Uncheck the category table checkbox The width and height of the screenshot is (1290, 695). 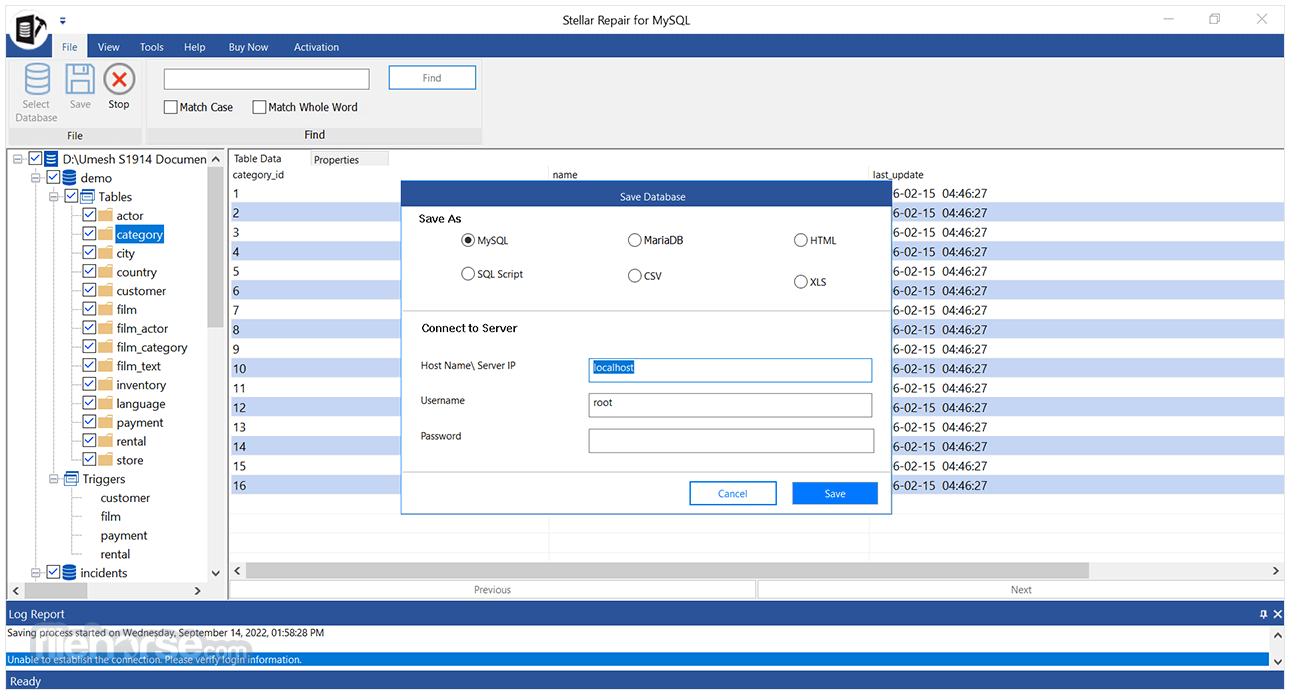(90, 234)
